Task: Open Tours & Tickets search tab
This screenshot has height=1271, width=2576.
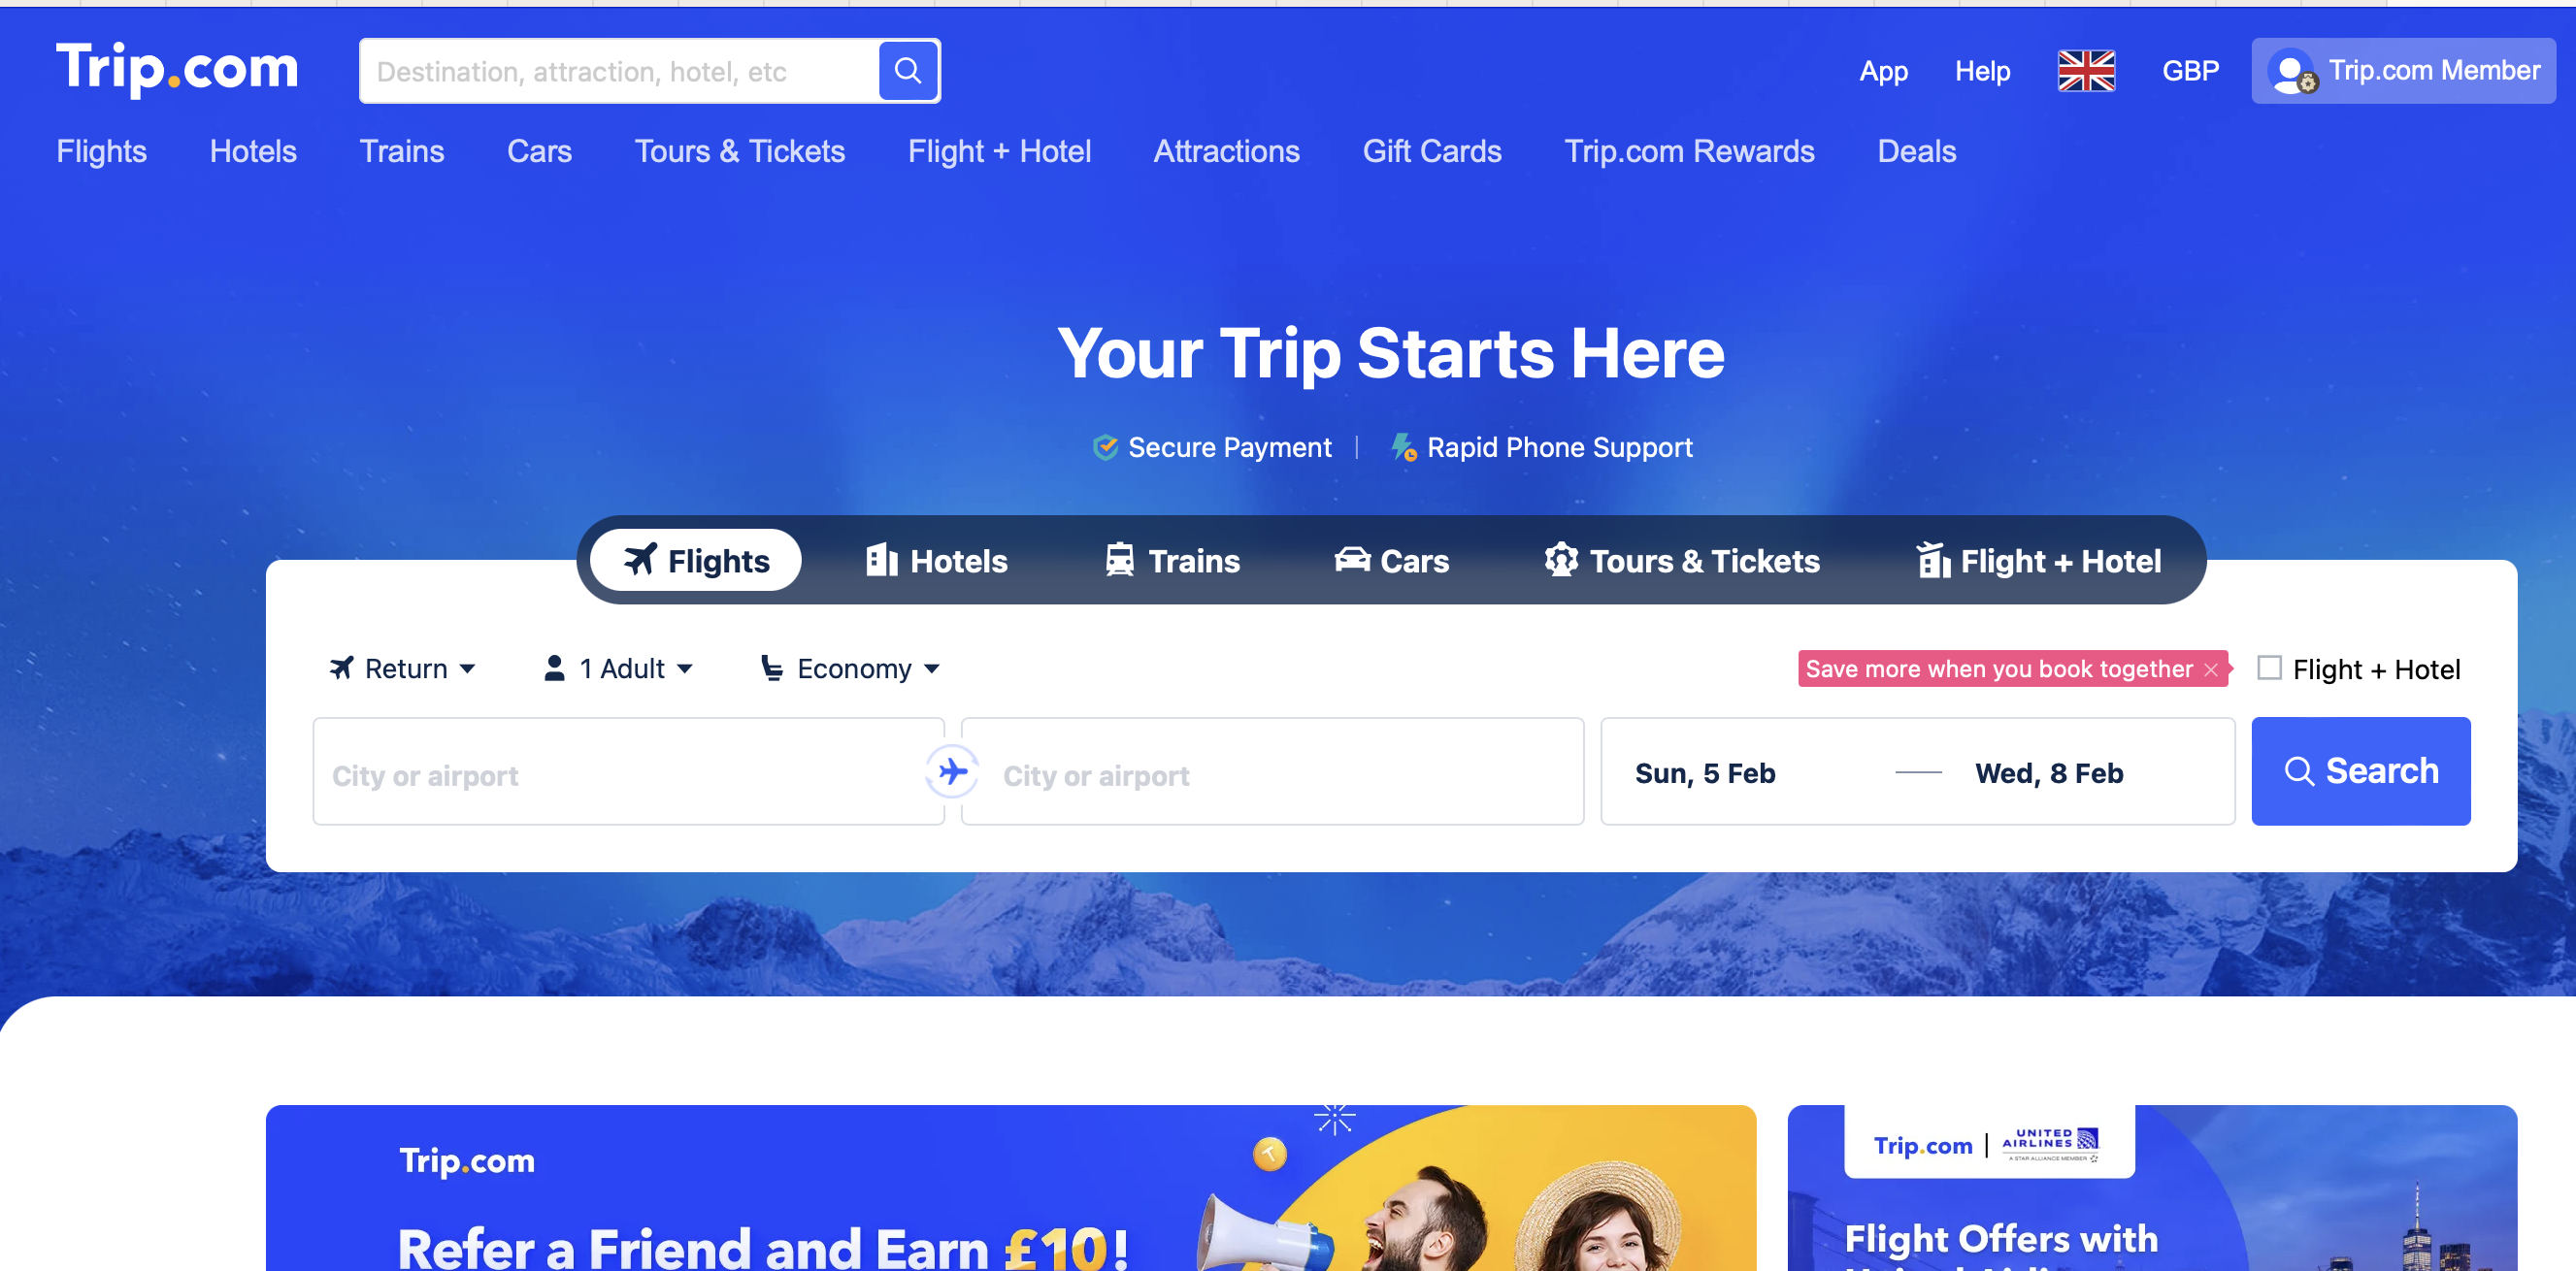Action: [x=1682, y=561]
